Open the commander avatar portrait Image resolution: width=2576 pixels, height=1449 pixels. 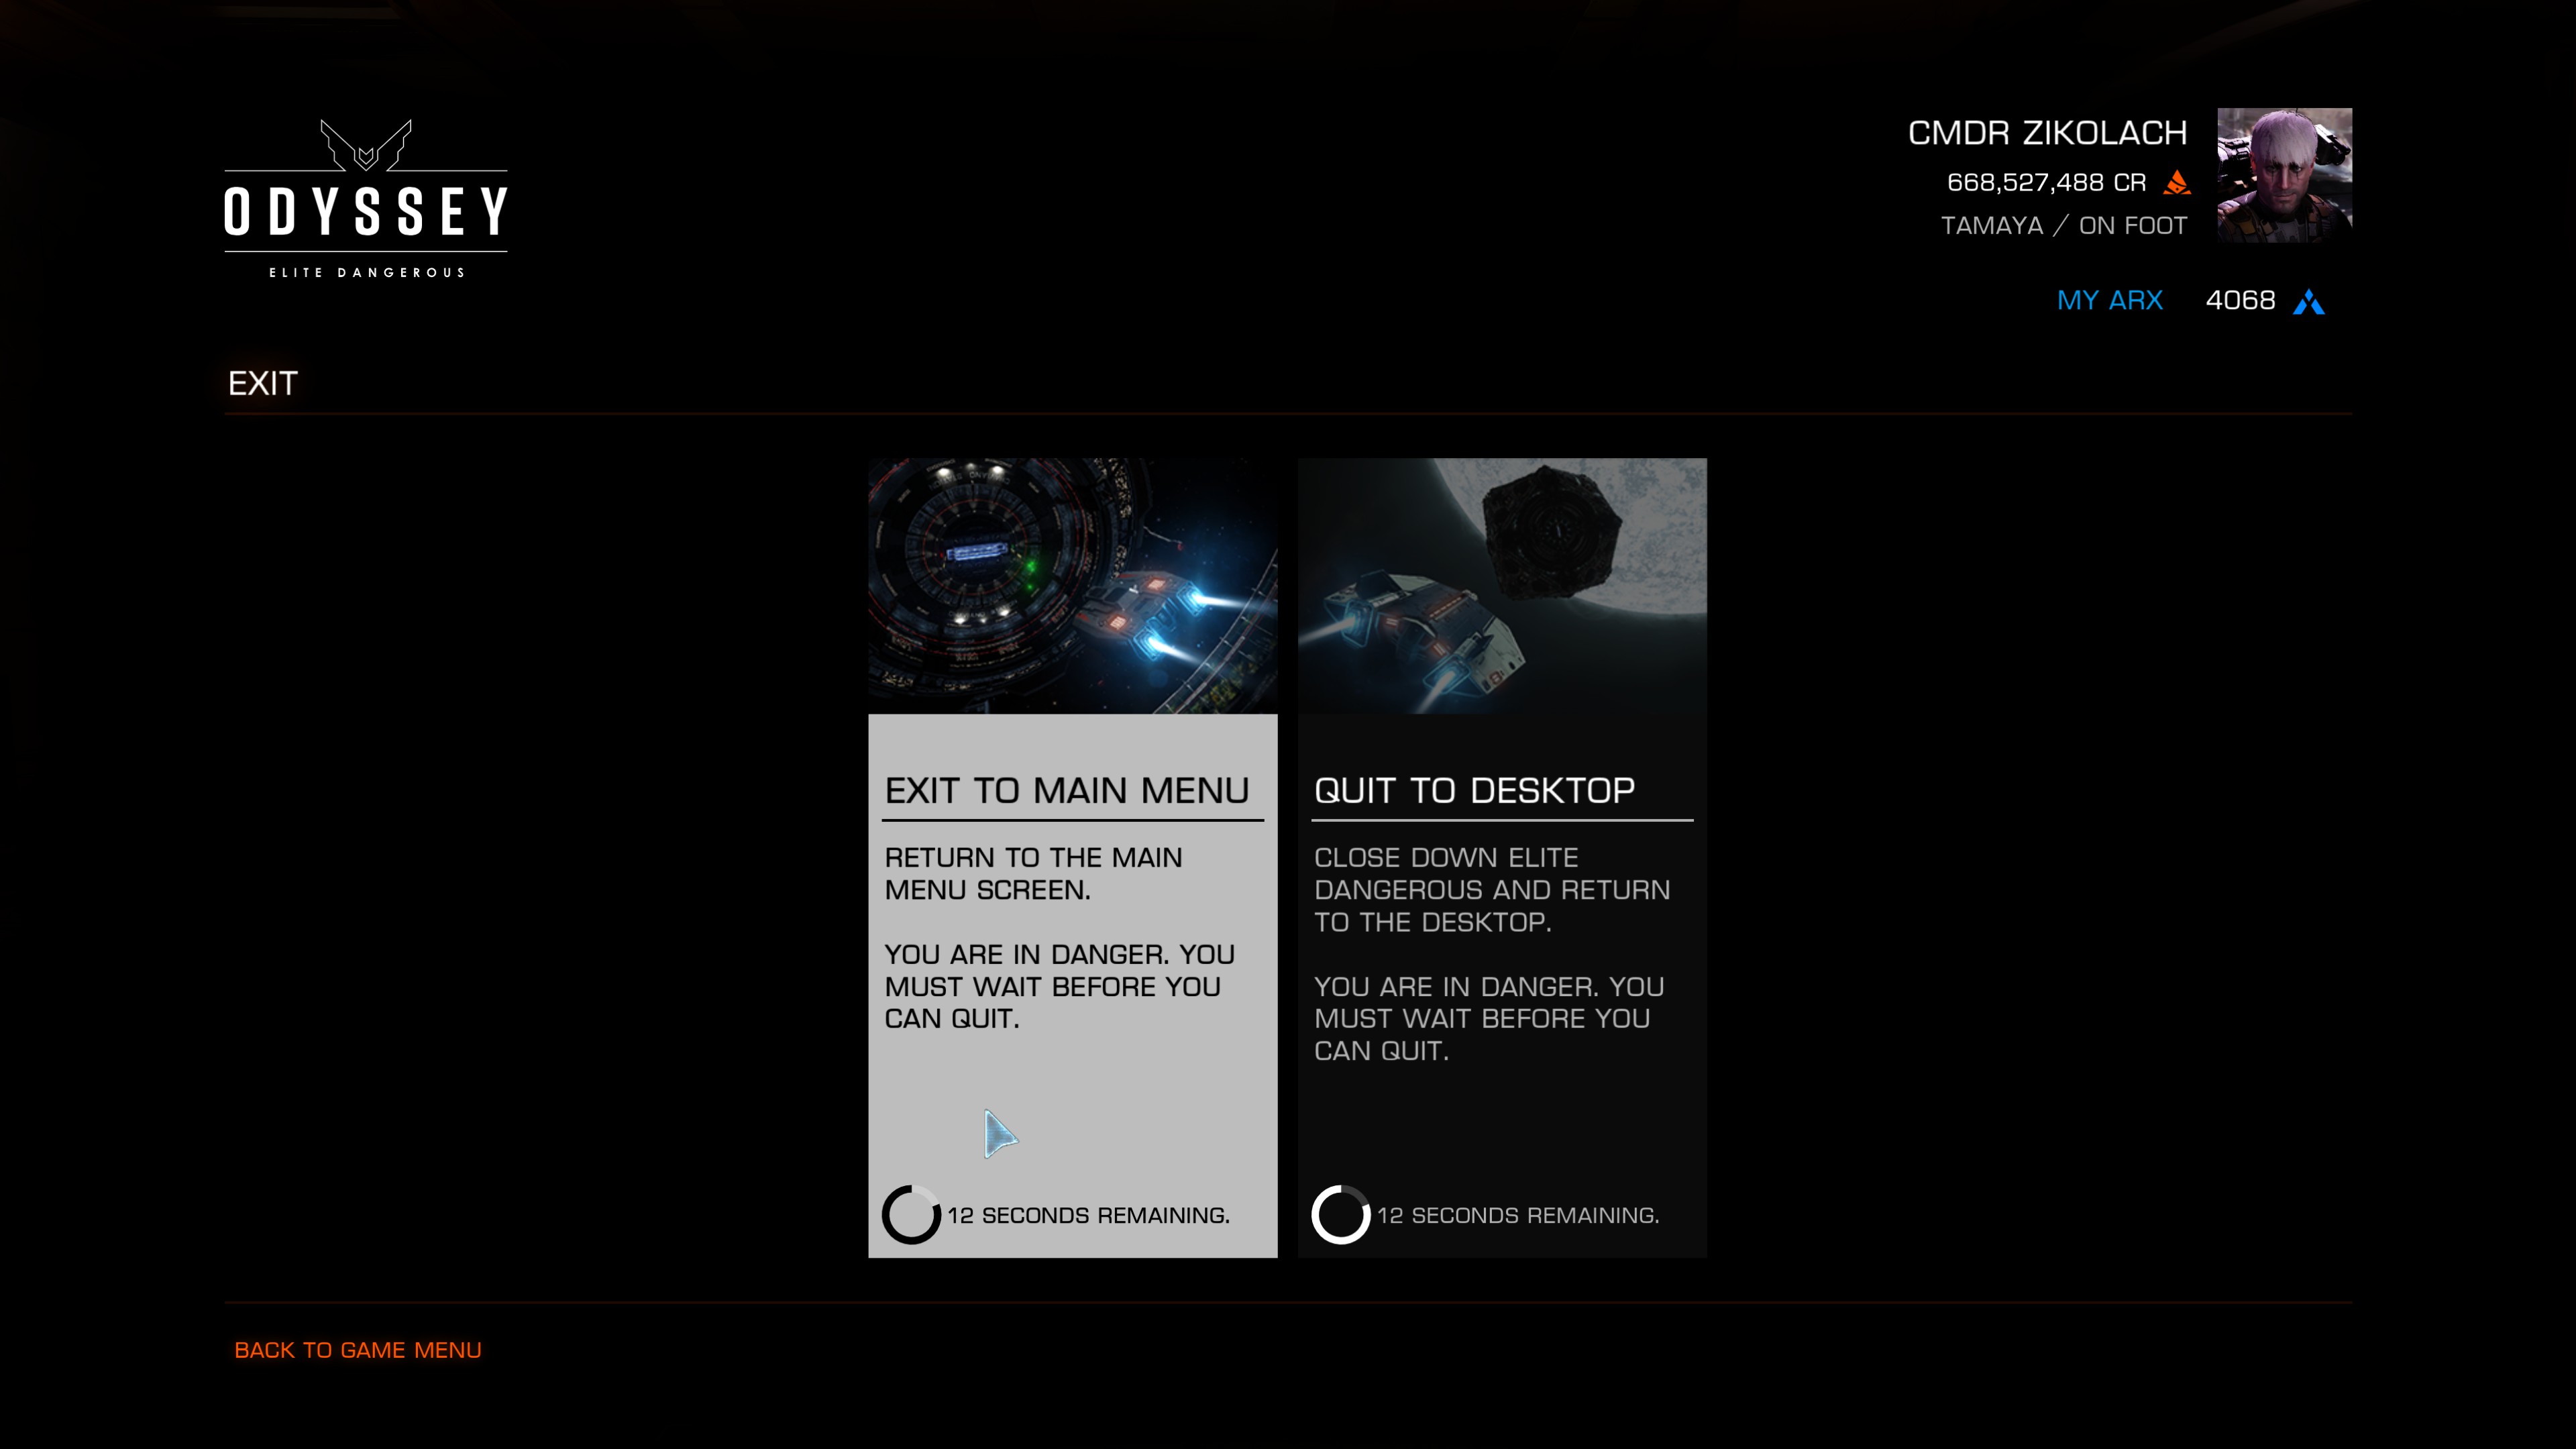2284,175
